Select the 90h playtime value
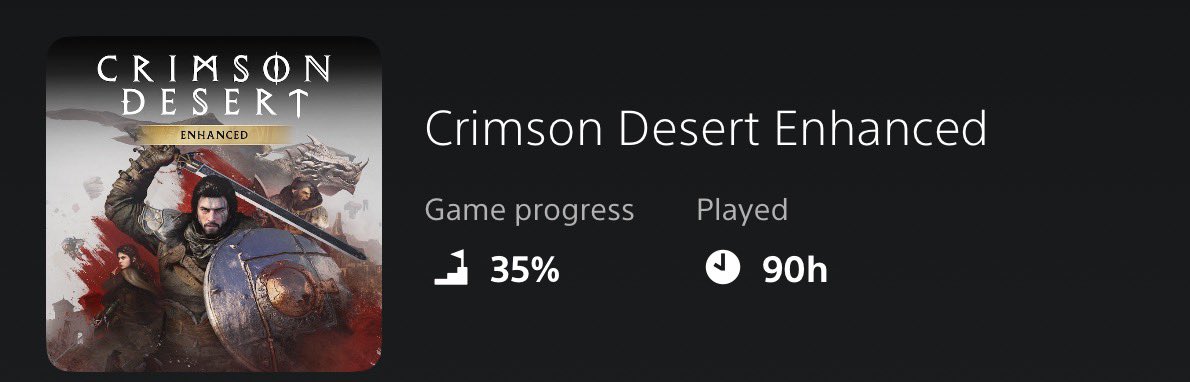Screen dimensions: 1190x382 click(x=795, y=270)
